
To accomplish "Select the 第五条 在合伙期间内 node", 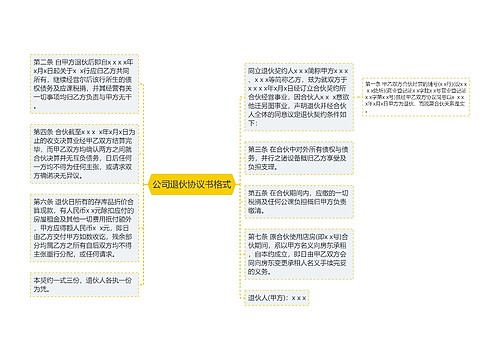I will (299, 202).
